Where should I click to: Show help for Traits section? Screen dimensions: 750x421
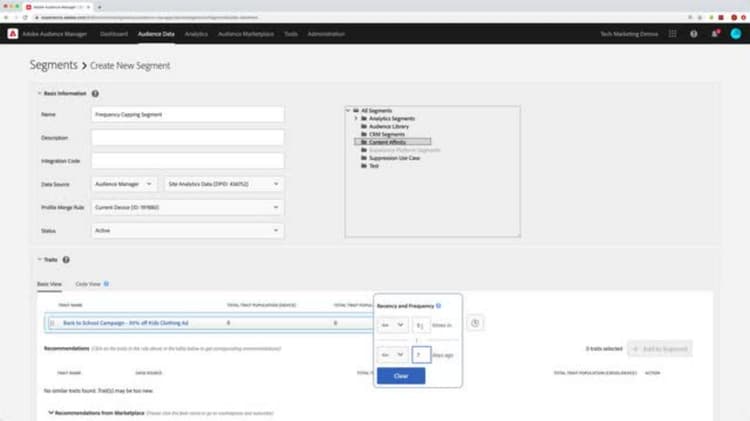click(66, 260)
